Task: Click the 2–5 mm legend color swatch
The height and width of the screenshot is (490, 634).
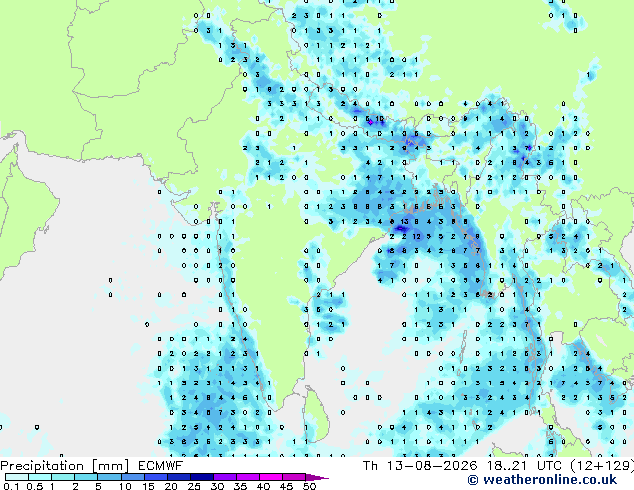Action: tap(86, 477)
